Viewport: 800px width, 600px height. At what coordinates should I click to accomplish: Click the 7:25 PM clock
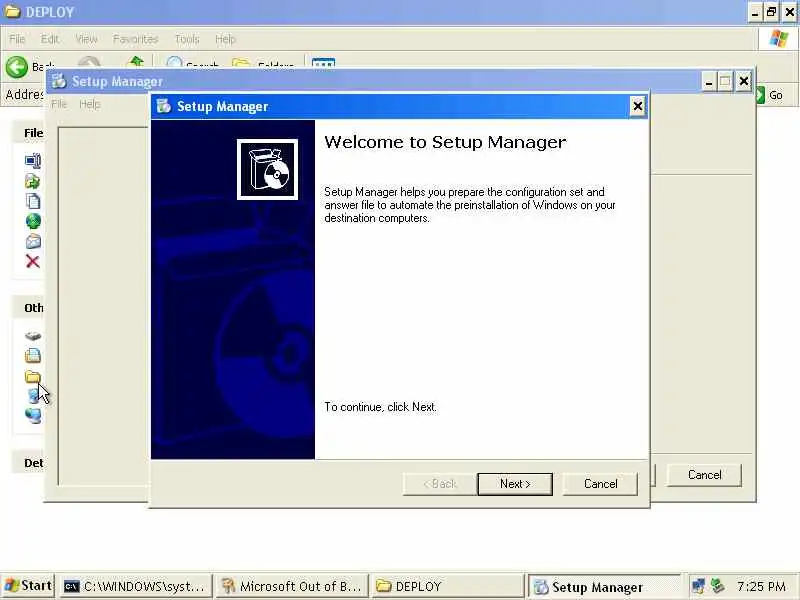761,586
